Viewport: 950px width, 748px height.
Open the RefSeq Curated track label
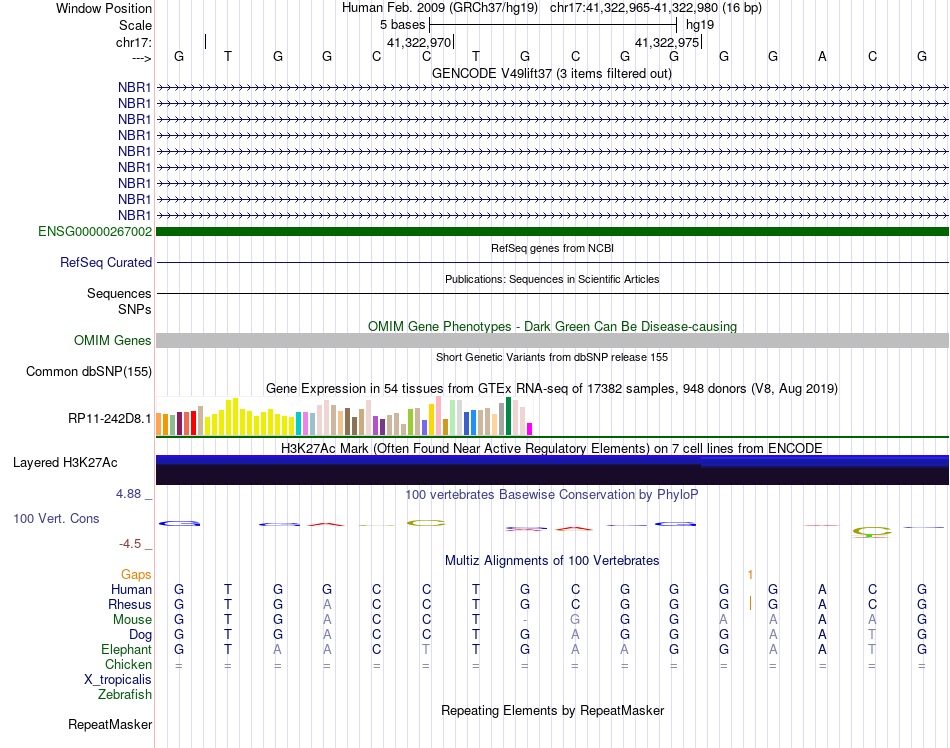click(x=106, y=262)
